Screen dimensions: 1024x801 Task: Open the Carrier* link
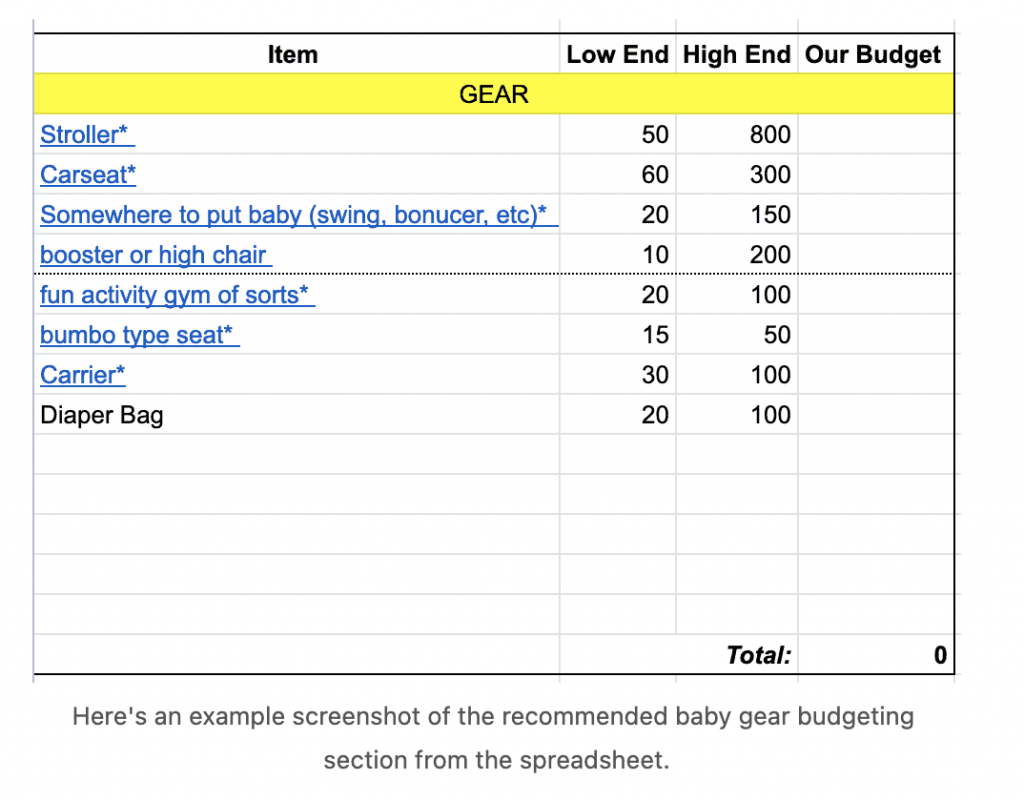83,375
